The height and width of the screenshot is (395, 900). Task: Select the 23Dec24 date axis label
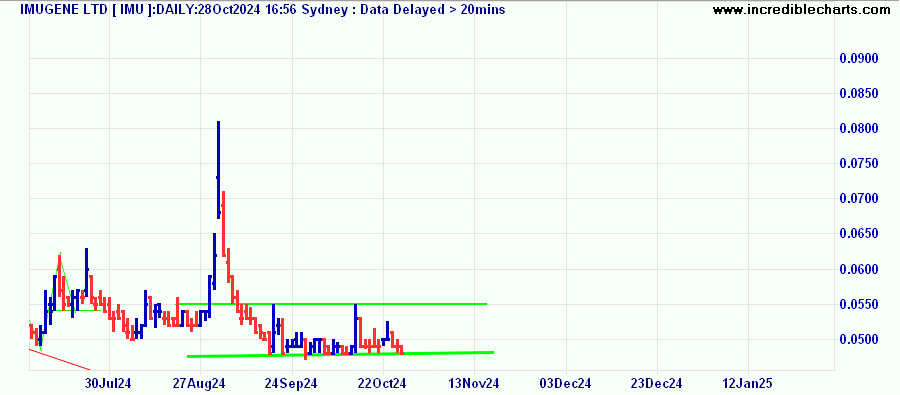658,383
